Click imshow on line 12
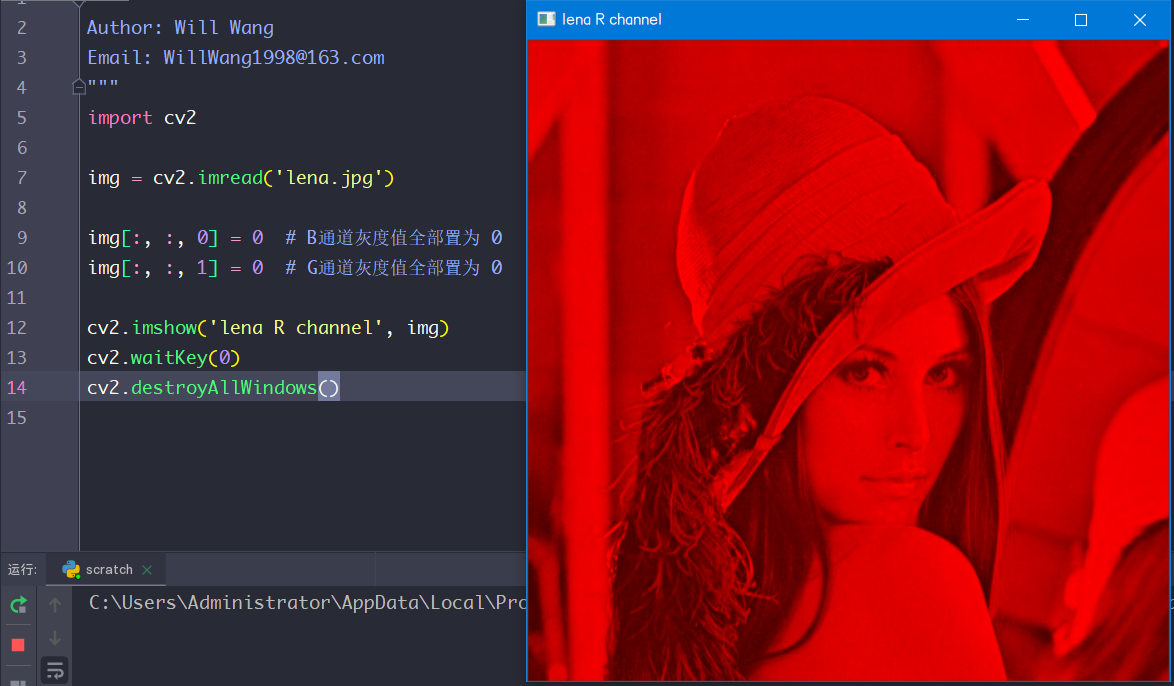This screenshot has width=1174, height=686. coord(165,327)
